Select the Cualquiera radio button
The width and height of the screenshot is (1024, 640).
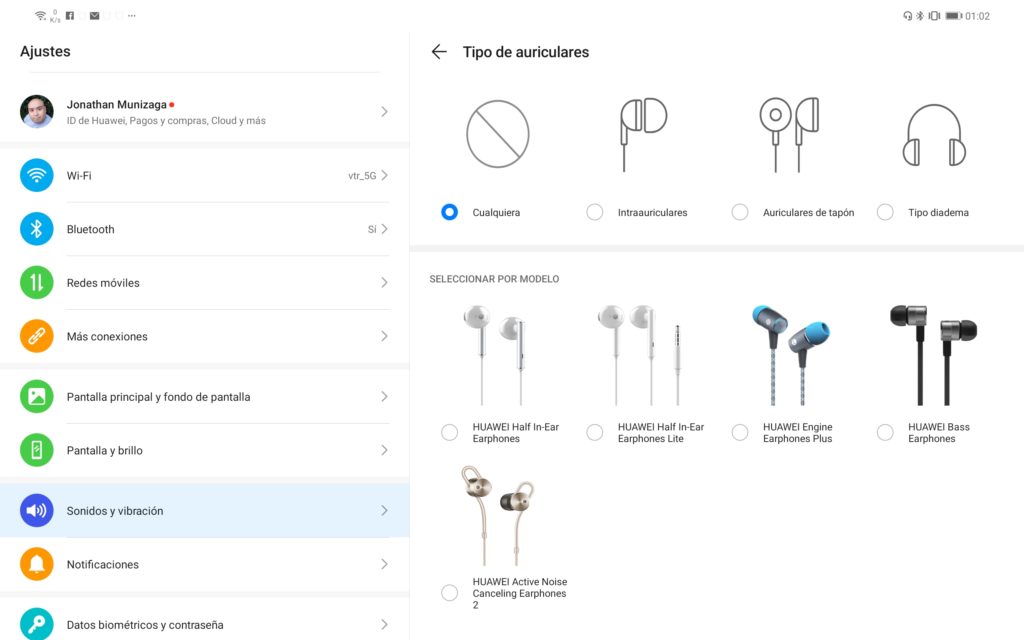449,212
